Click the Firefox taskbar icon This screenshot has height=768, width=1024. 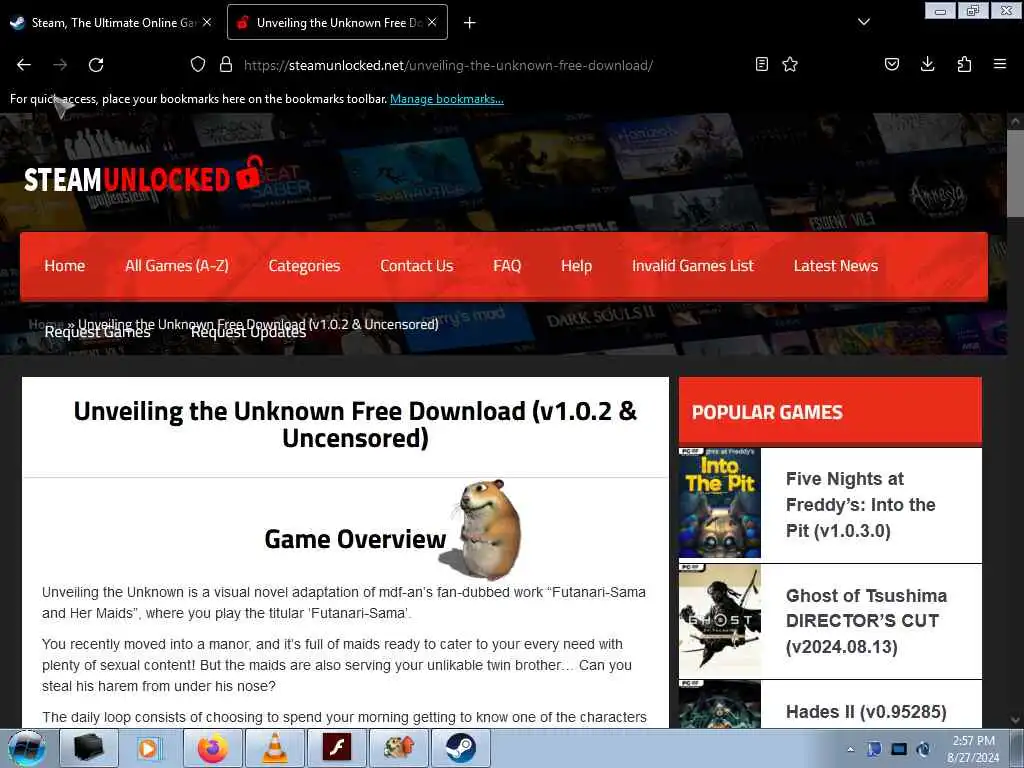[x=213, y=748]
